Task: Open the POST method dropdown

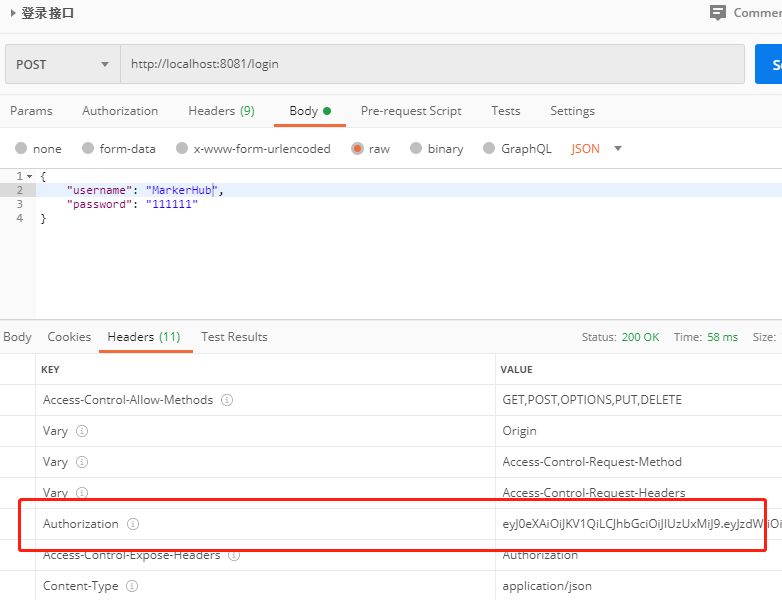Action: coord(63,64)
